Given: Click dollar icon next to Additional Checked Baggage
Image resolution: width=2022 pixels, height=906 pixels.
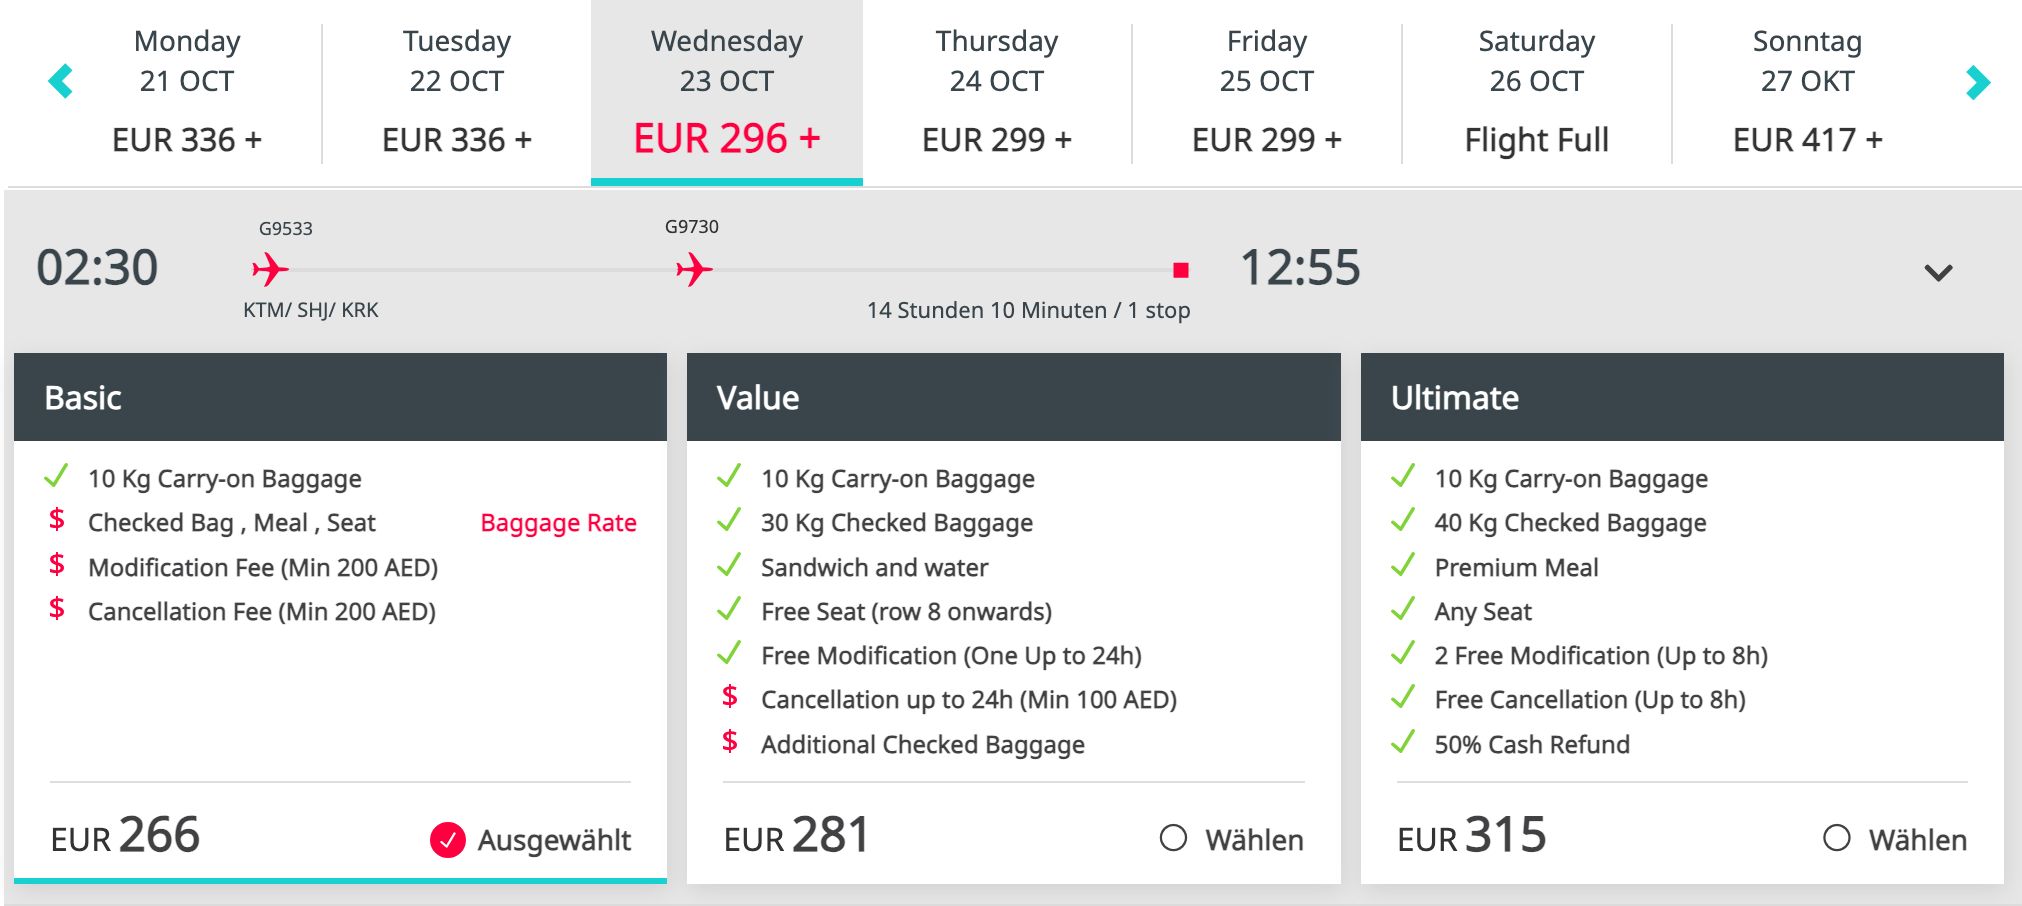Looking at the screenshot, I should (730, 742).
